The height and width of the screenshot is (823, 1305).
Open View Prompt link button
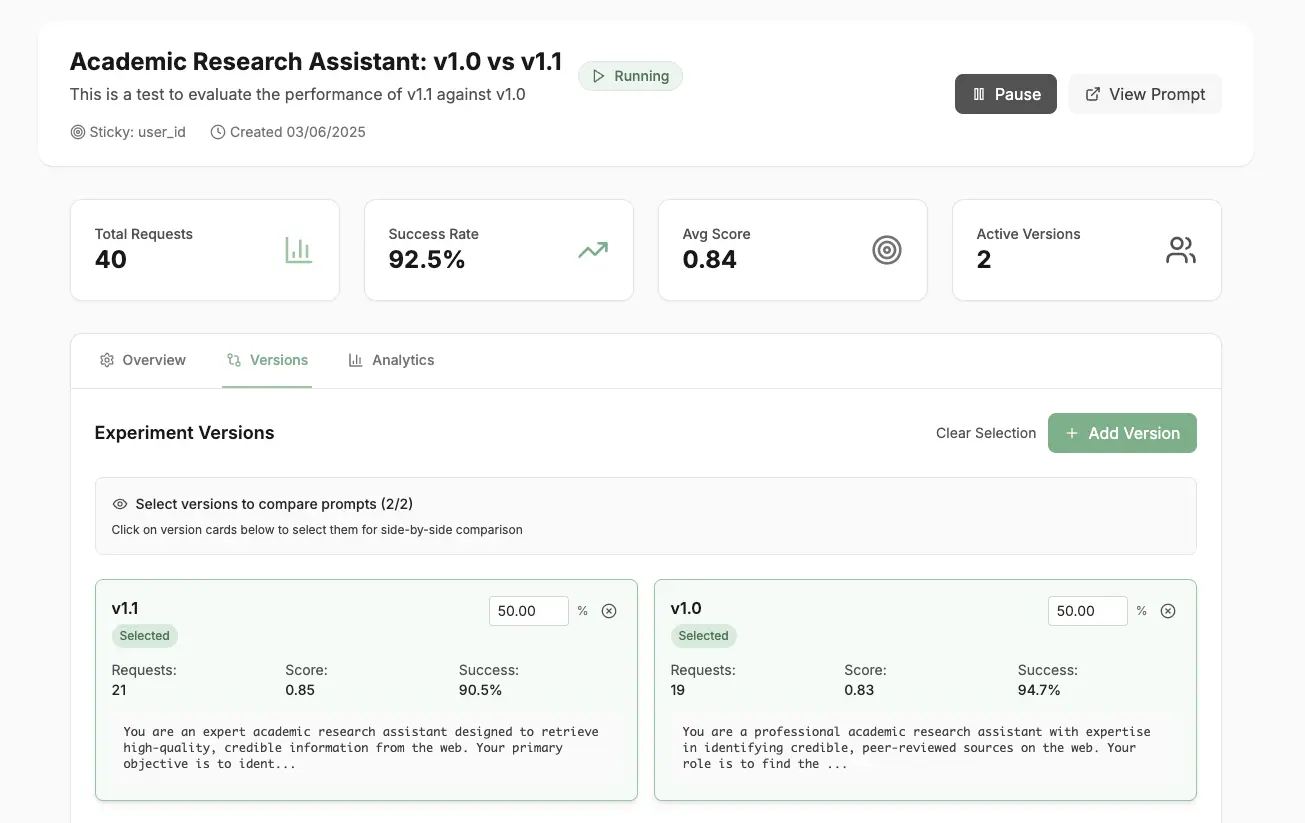(1145, 94)
